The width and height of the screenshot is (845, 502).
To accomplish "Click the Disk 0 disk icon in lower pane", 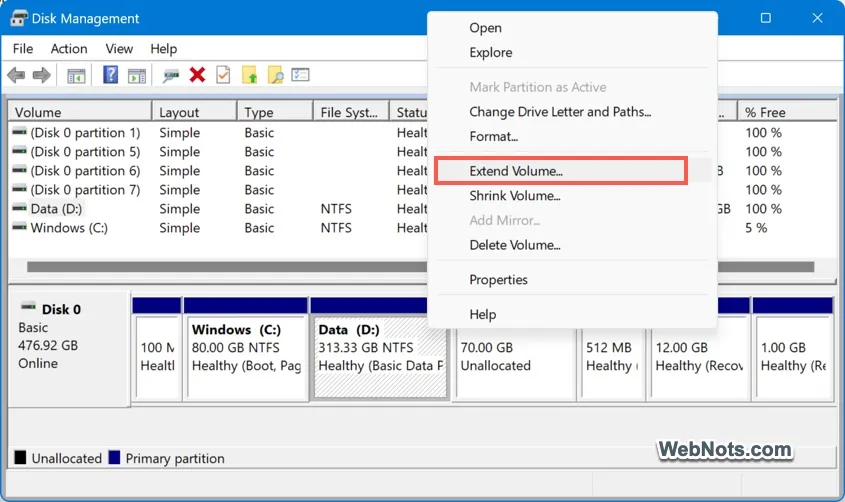I will point(28,306).
